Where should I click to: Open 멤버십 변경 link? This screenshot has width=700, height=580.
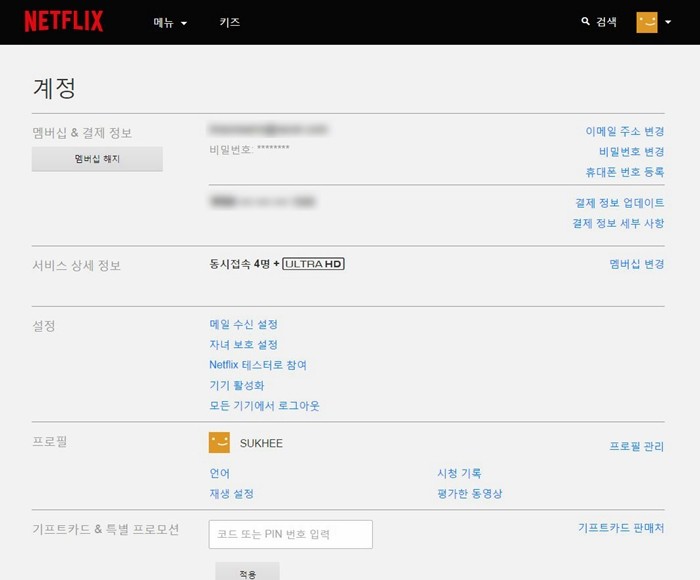pos(637,264)
